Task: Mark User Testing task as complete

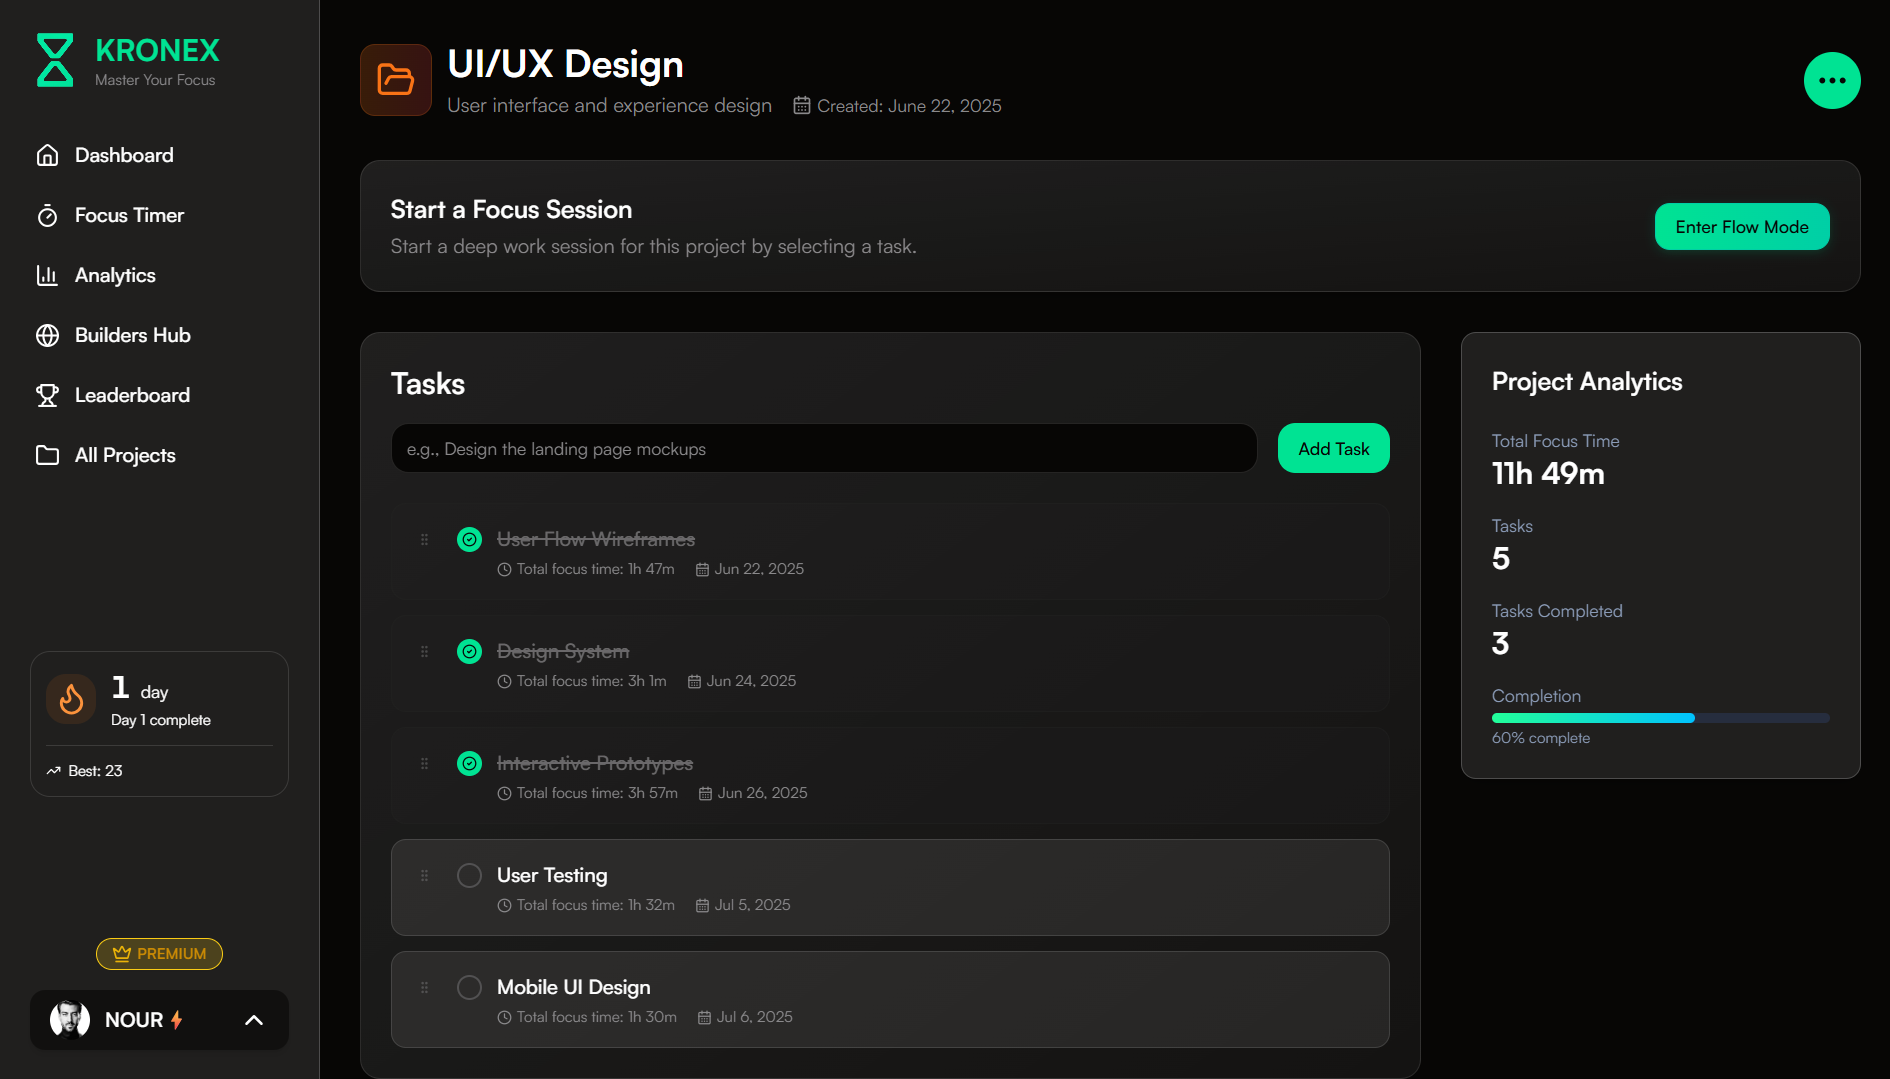Action: pyautogui.click(x=469, y=876)
